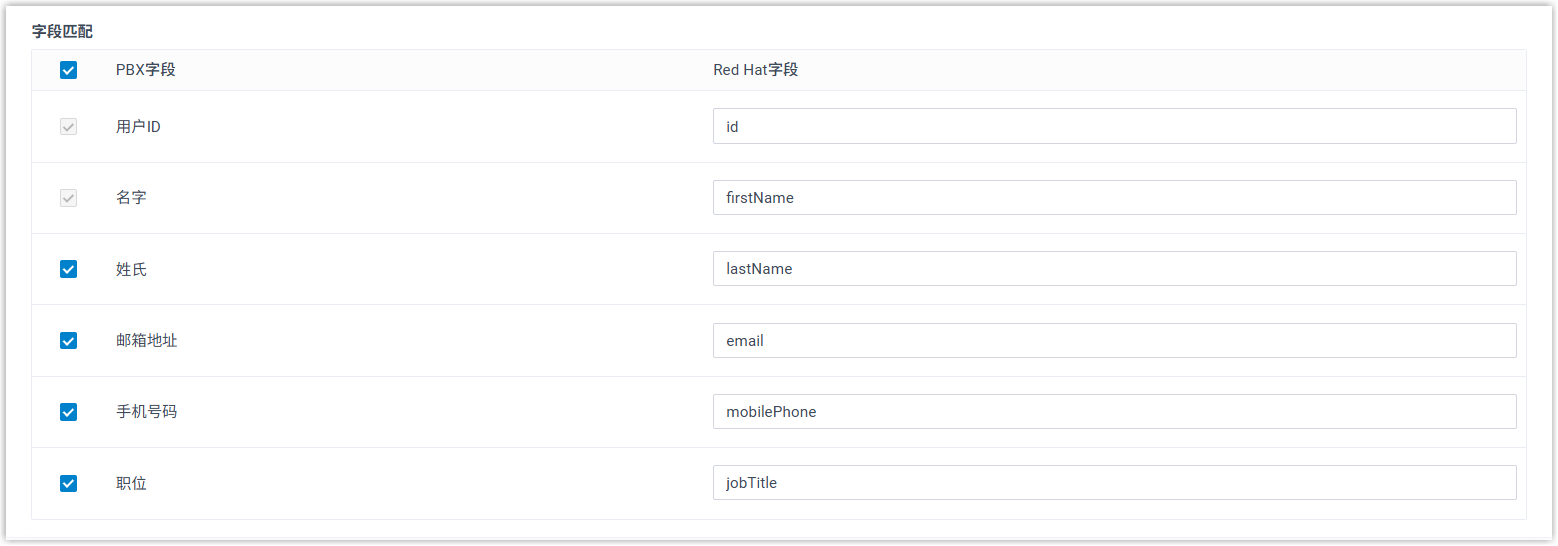Uncheck the 姓氏 field checkbox
Image resolution: width=1558 pixels, height=546 pixels.
tap(68, 269)
